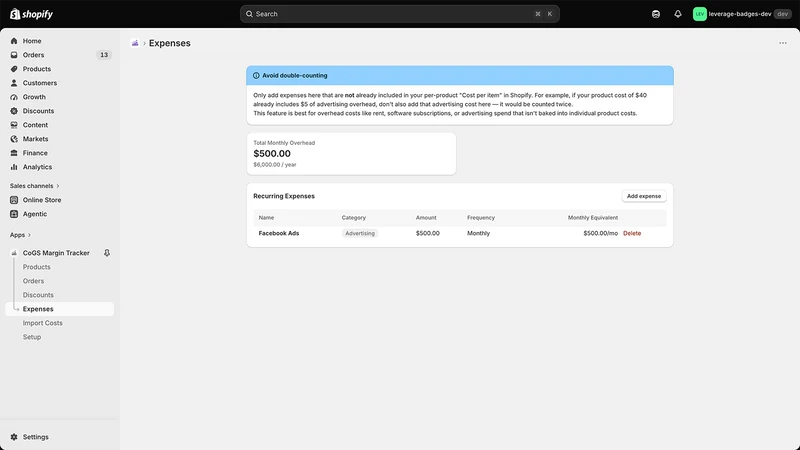
Task: Click the Content icon
Action: [14, 125]
